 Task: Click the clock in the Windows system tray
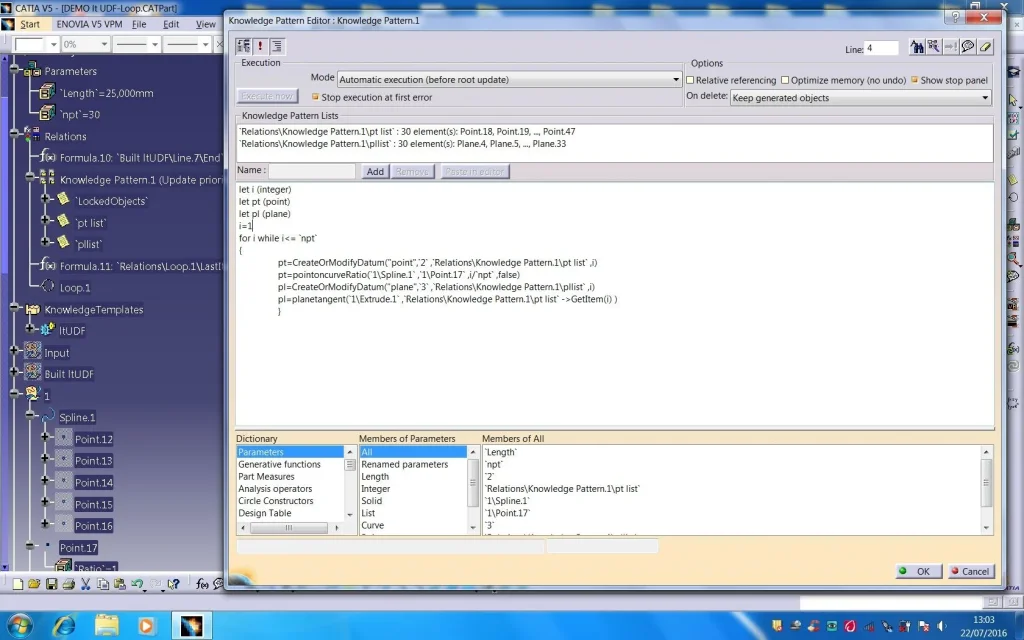983,626
